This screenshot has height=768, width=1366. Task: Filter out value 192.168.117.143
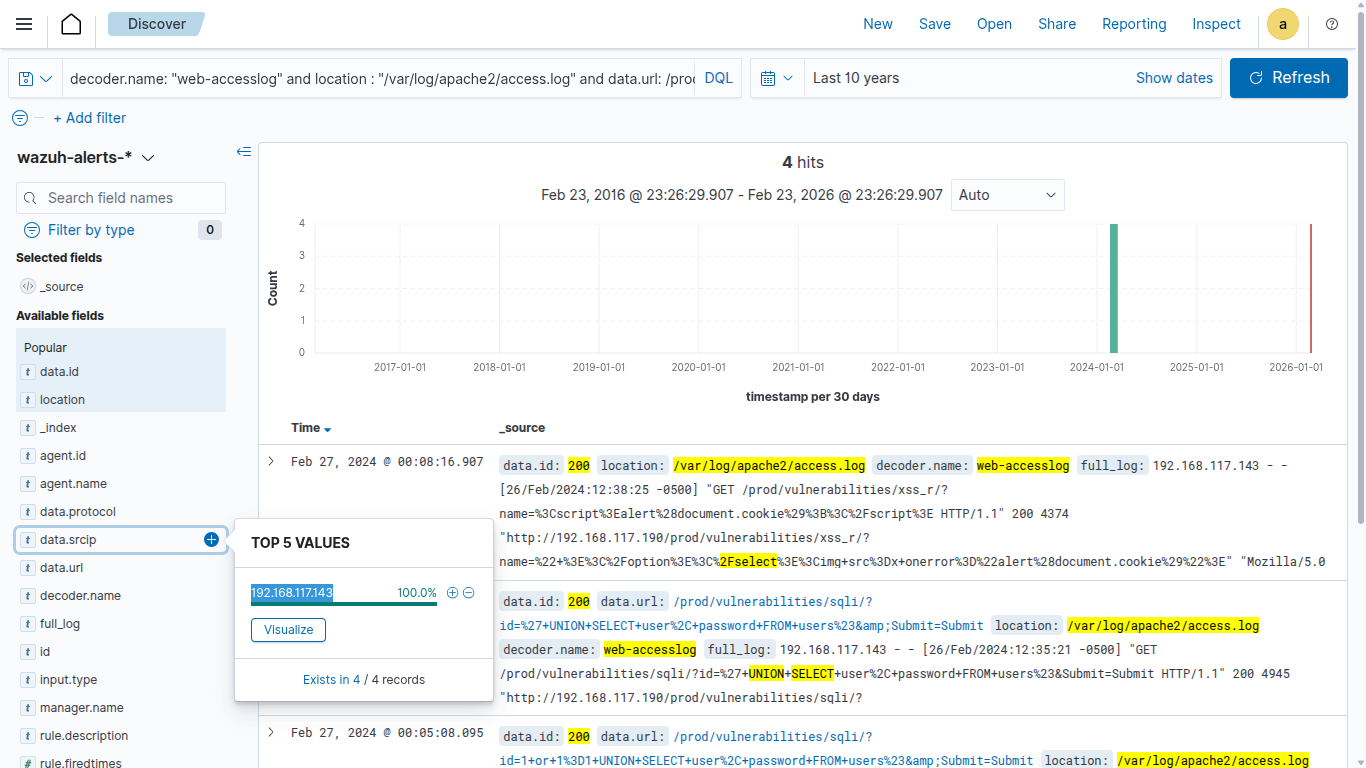tap(469, 593)
